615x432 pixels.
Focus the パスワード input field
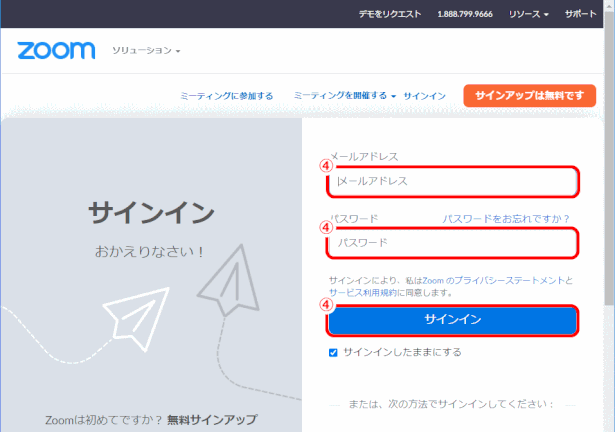point(453,242)
